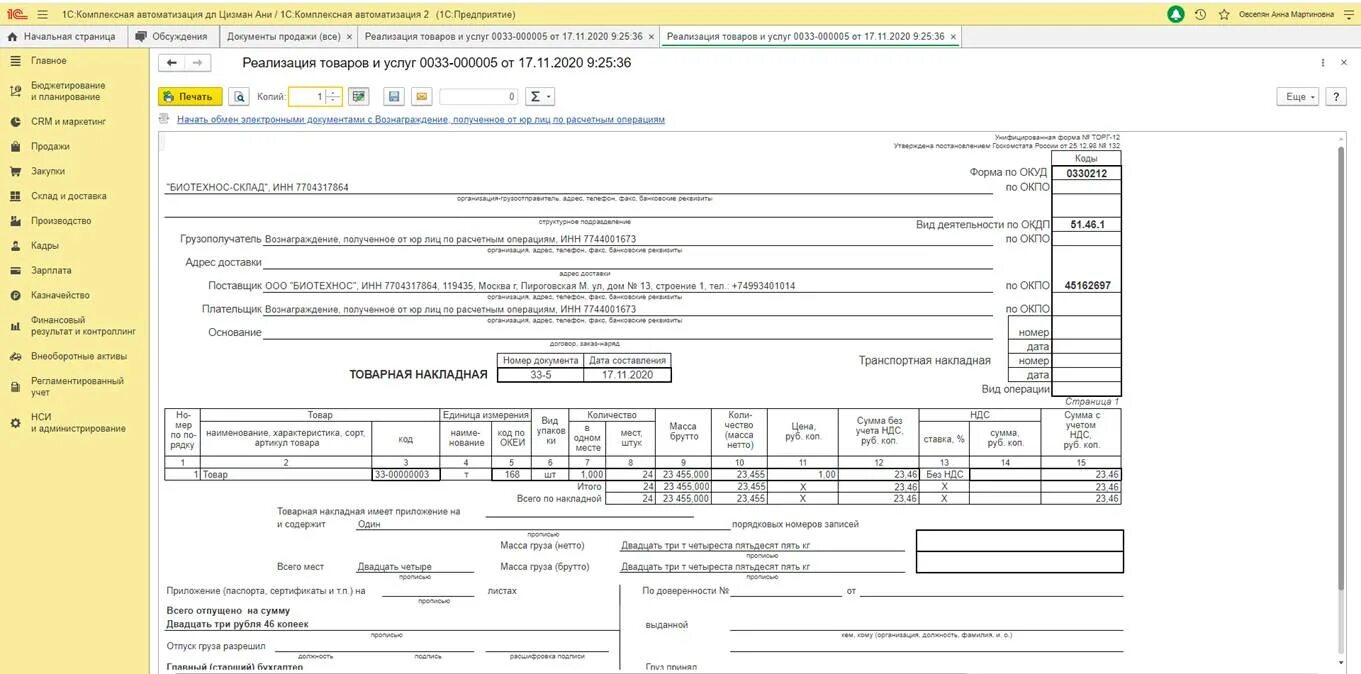The width and height of the screenshot is (1361, 674).
Task: Open link Начать обмен электронными документами
Action: tap(421, 119)
